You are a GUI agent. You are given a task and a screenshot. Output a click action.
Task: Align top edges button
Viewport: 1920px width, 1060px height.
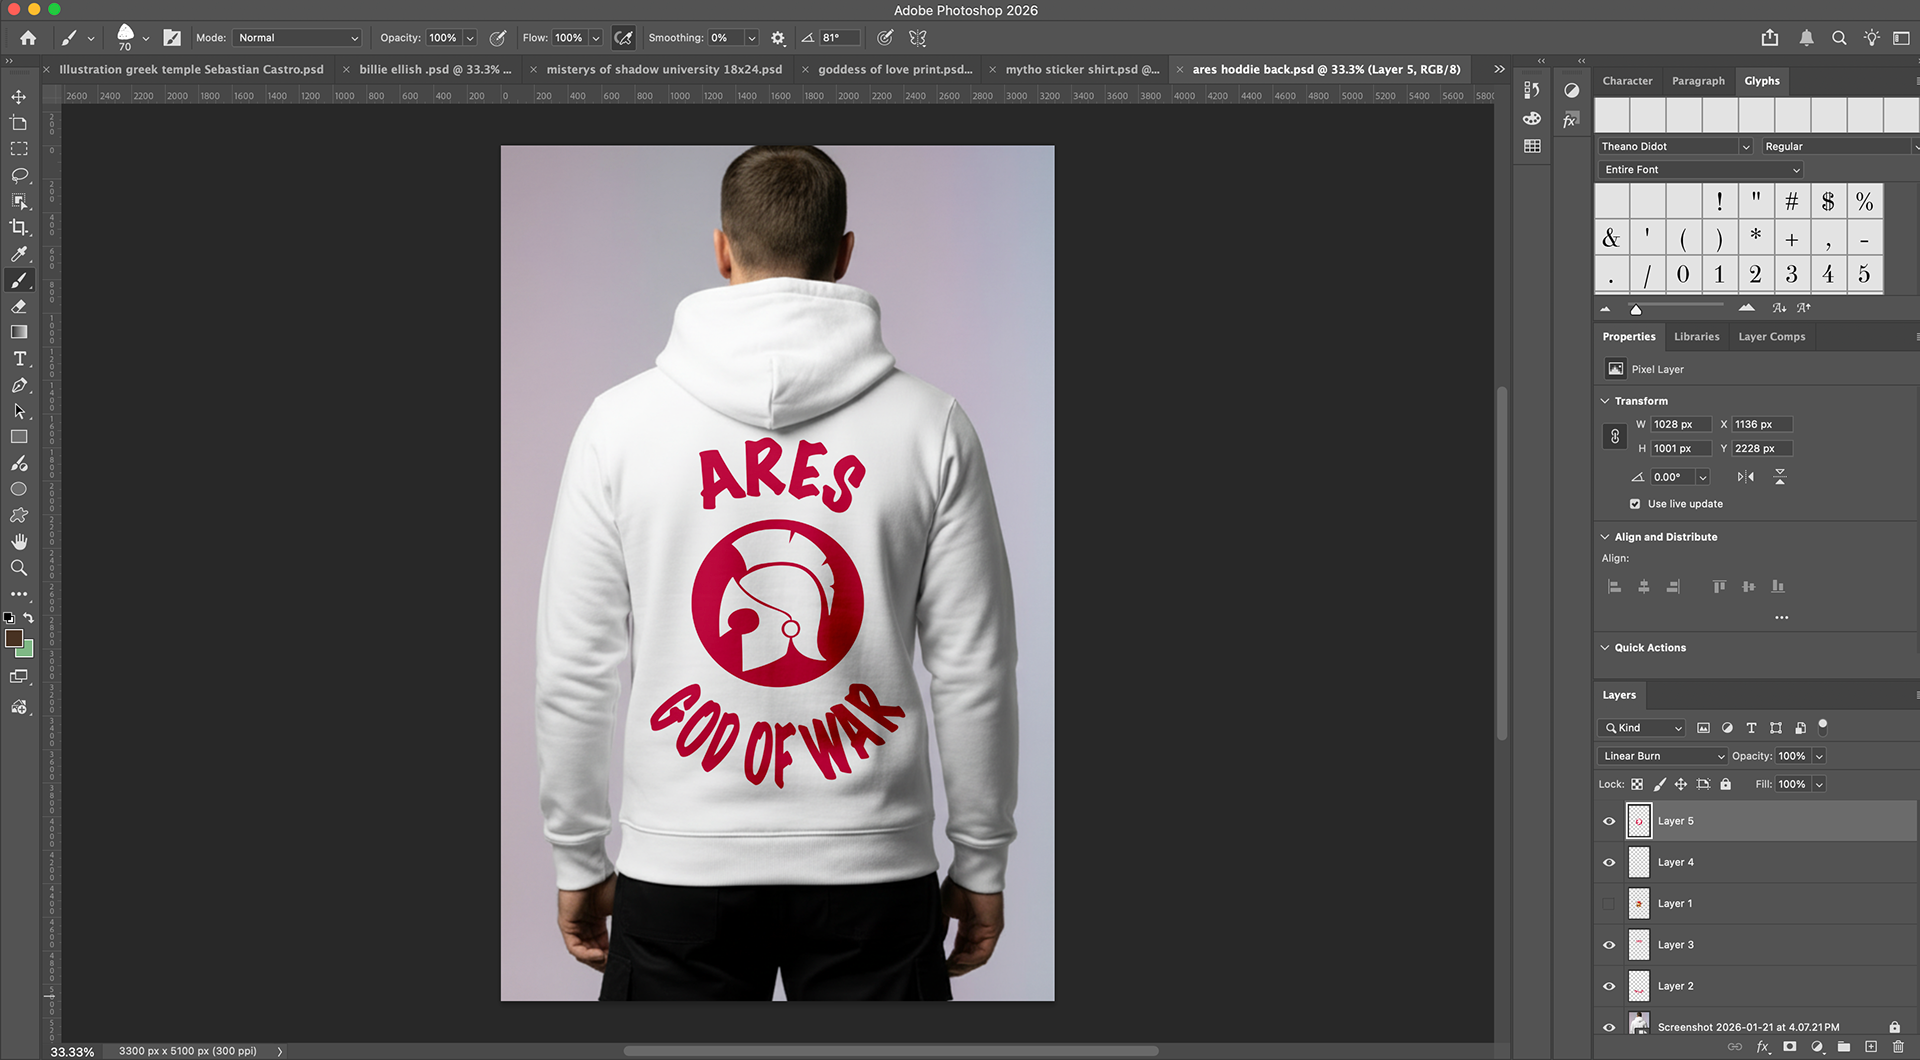click(x=1719, y=587)
